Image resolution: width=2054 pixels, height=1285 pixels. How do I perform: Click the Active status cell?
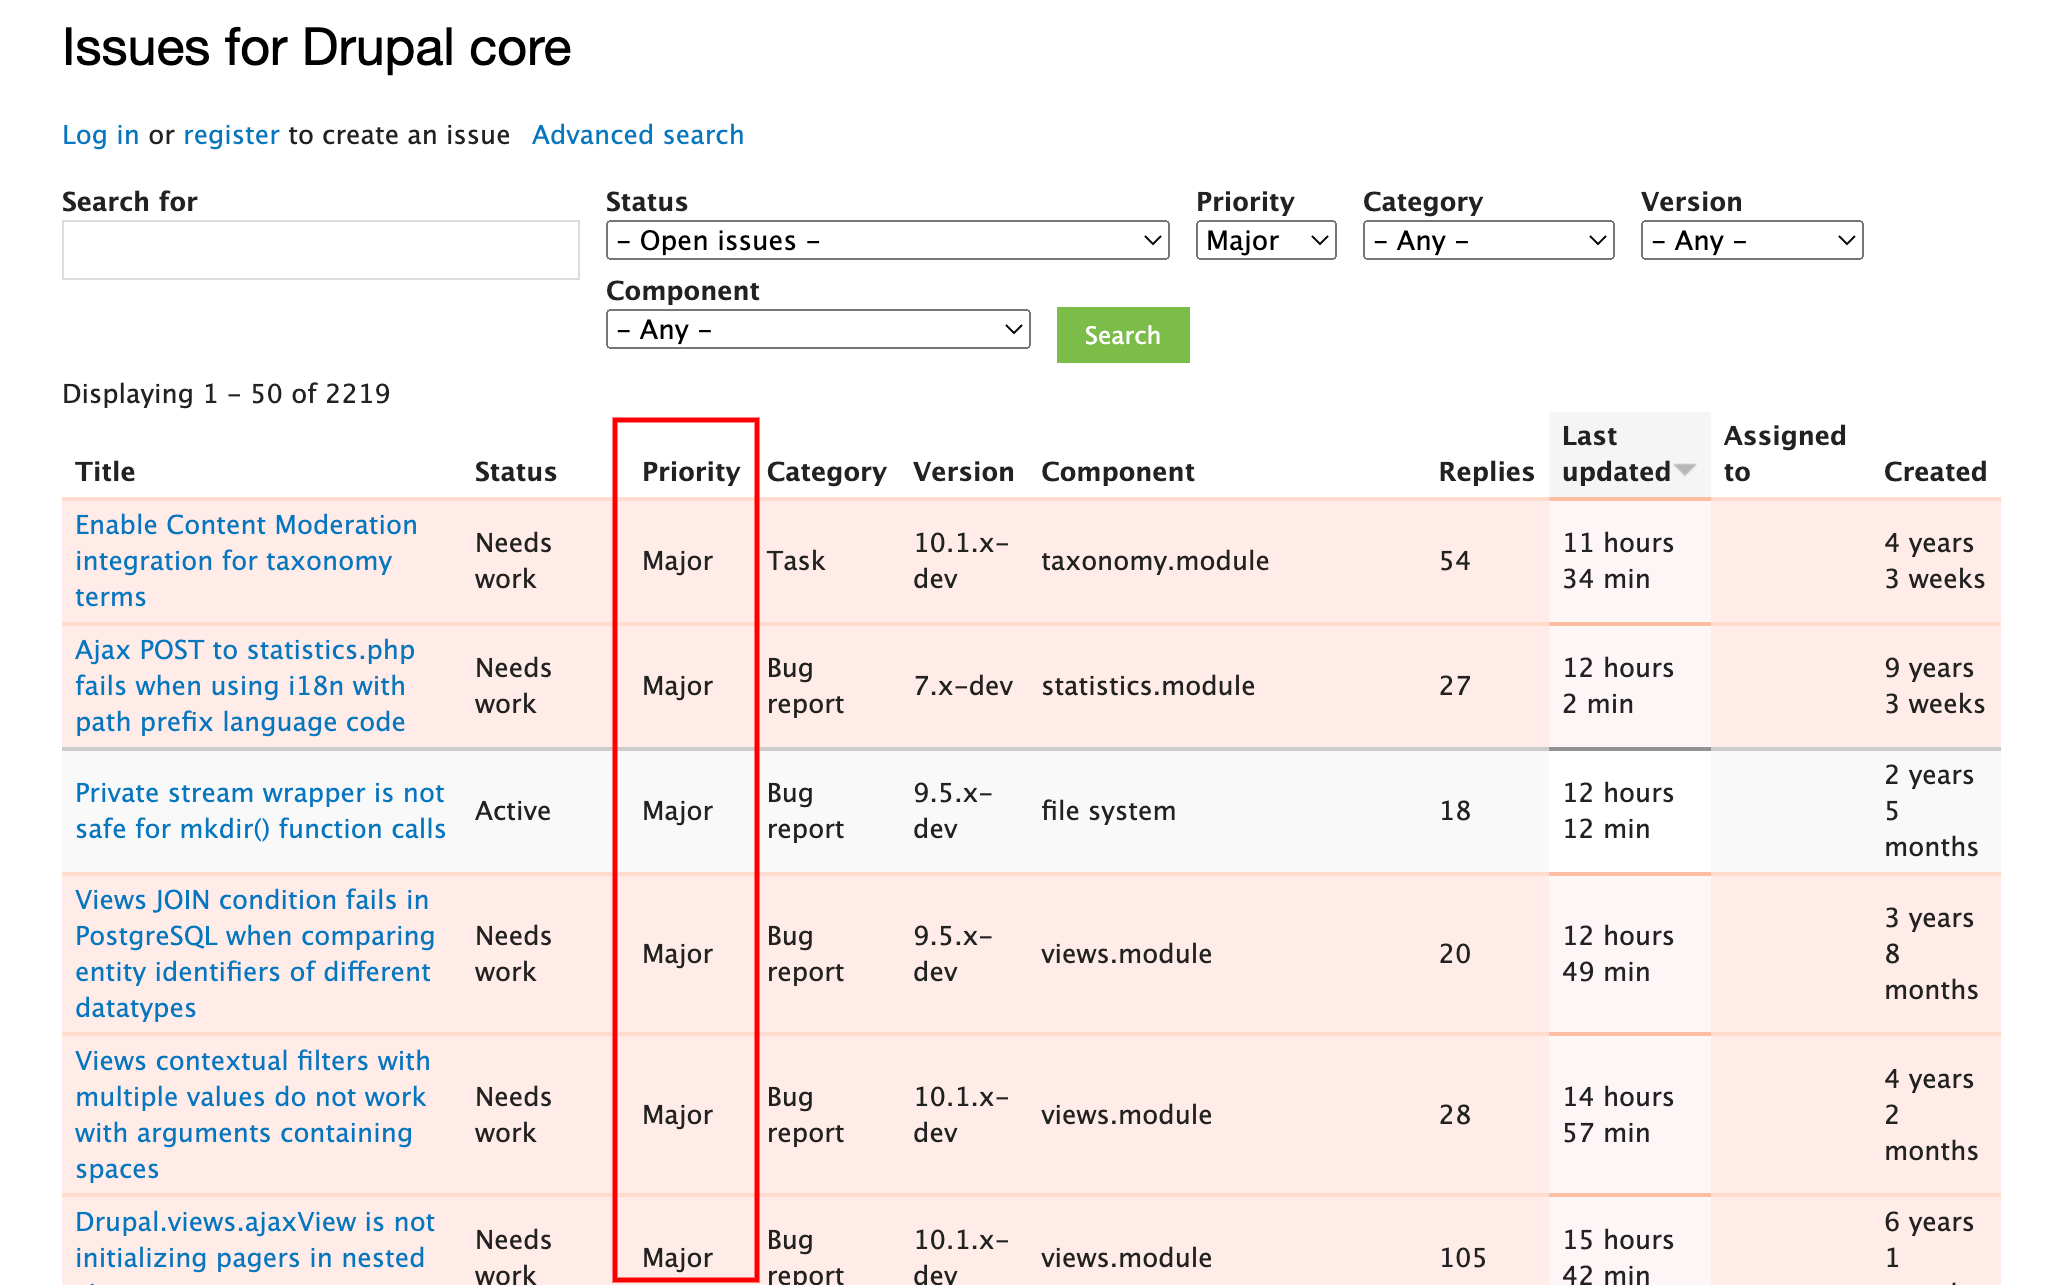512,811
